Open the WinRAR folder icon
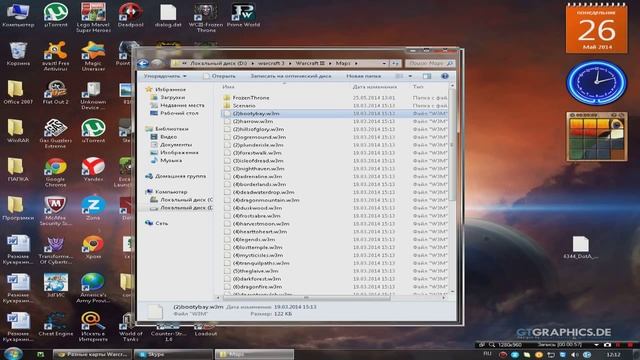The image size is (640, 360). [x=18, y=131]
